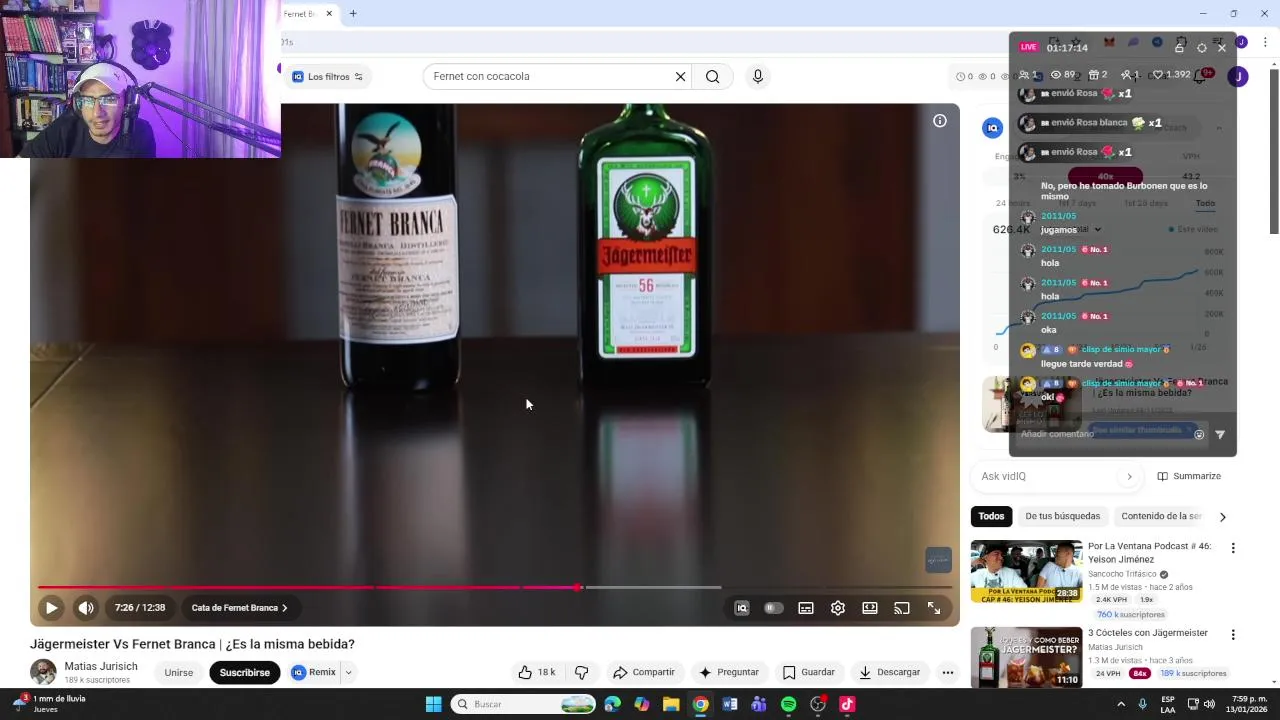This screenshot has width=1280, height=720.
Task: Open the 'Cata de Fernet Branca' chapter list
Action: coord(239,608)
